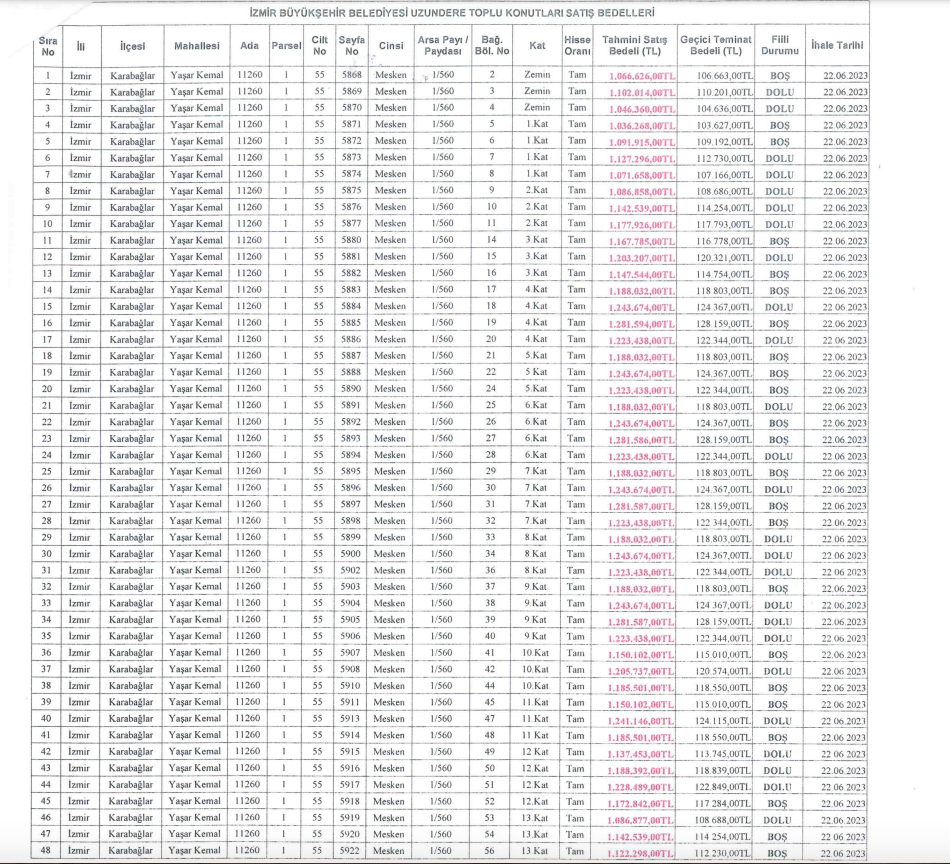The width and height of the screenshot is (950, 864).
Task: Click the 'Mahallesi' column header
Action: pos(196,45)
